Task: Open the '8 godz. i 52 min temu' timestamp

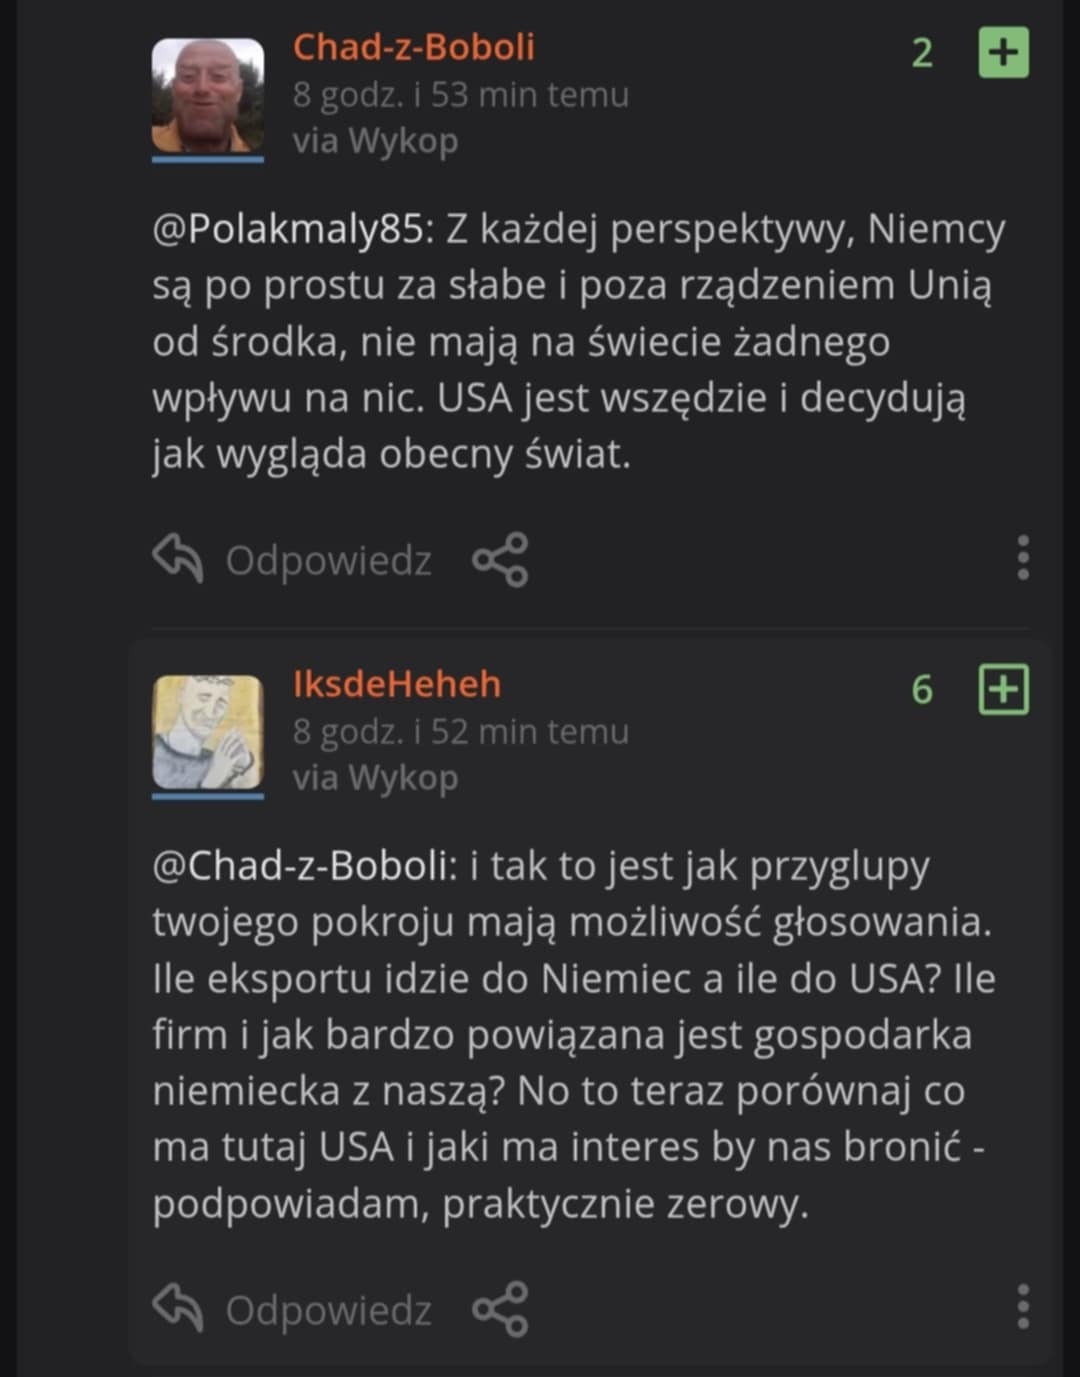Action: (460, 732)
